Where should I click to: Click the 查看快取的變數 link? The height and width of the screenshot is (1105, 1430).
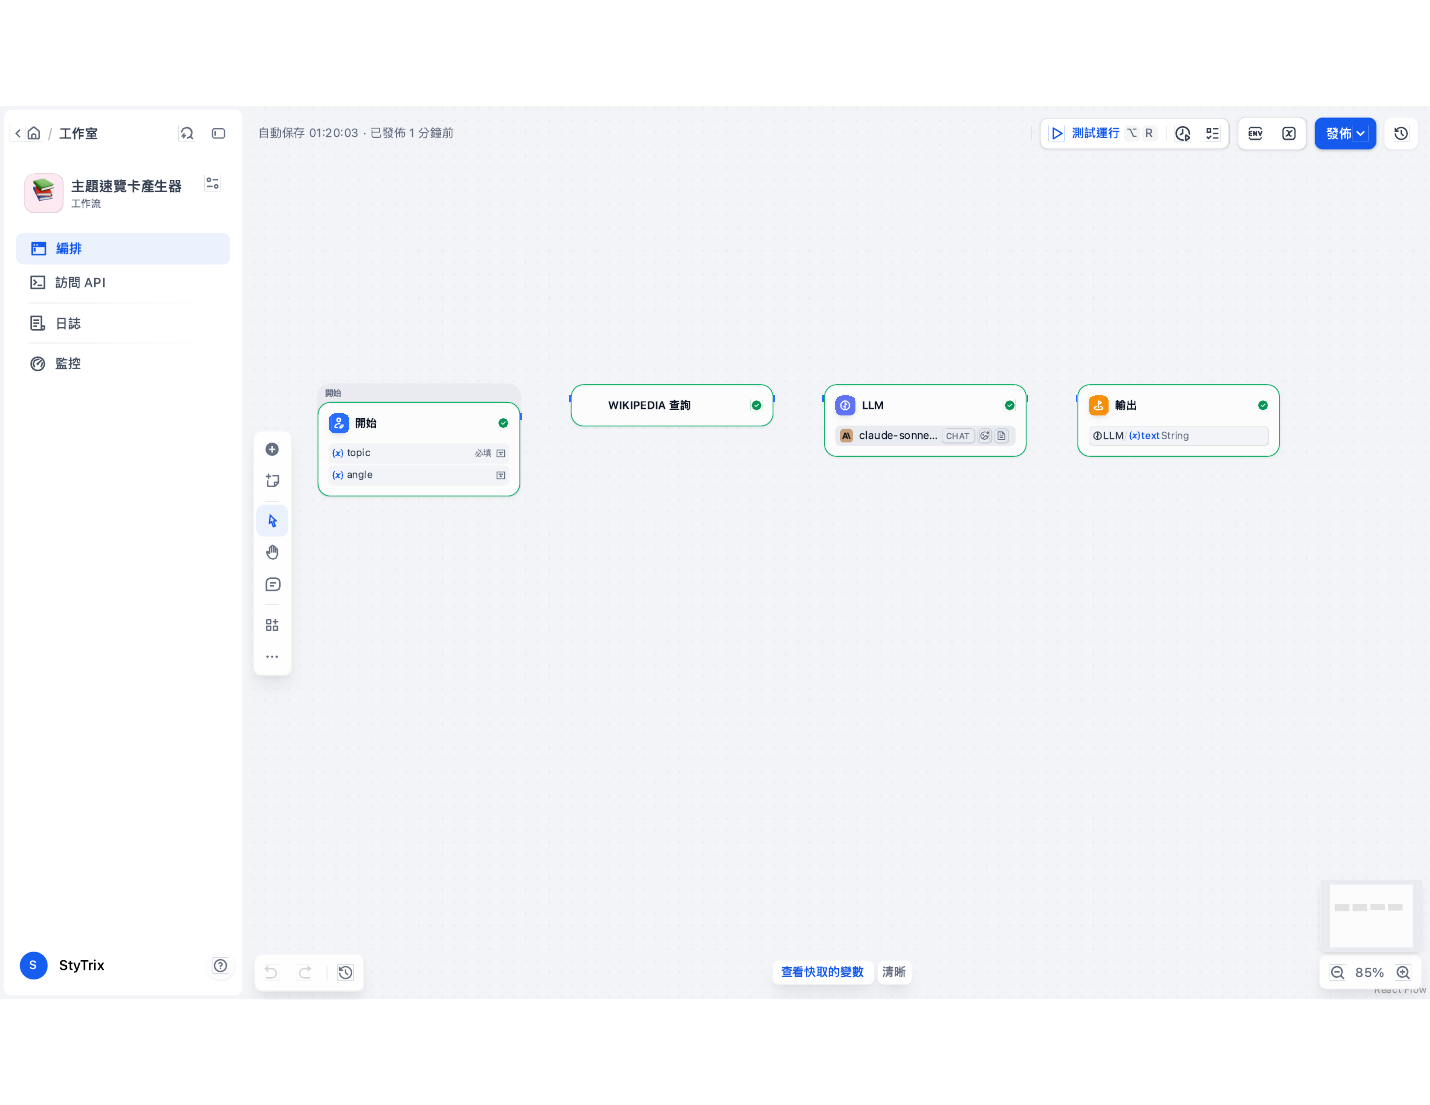pos(822,972)
